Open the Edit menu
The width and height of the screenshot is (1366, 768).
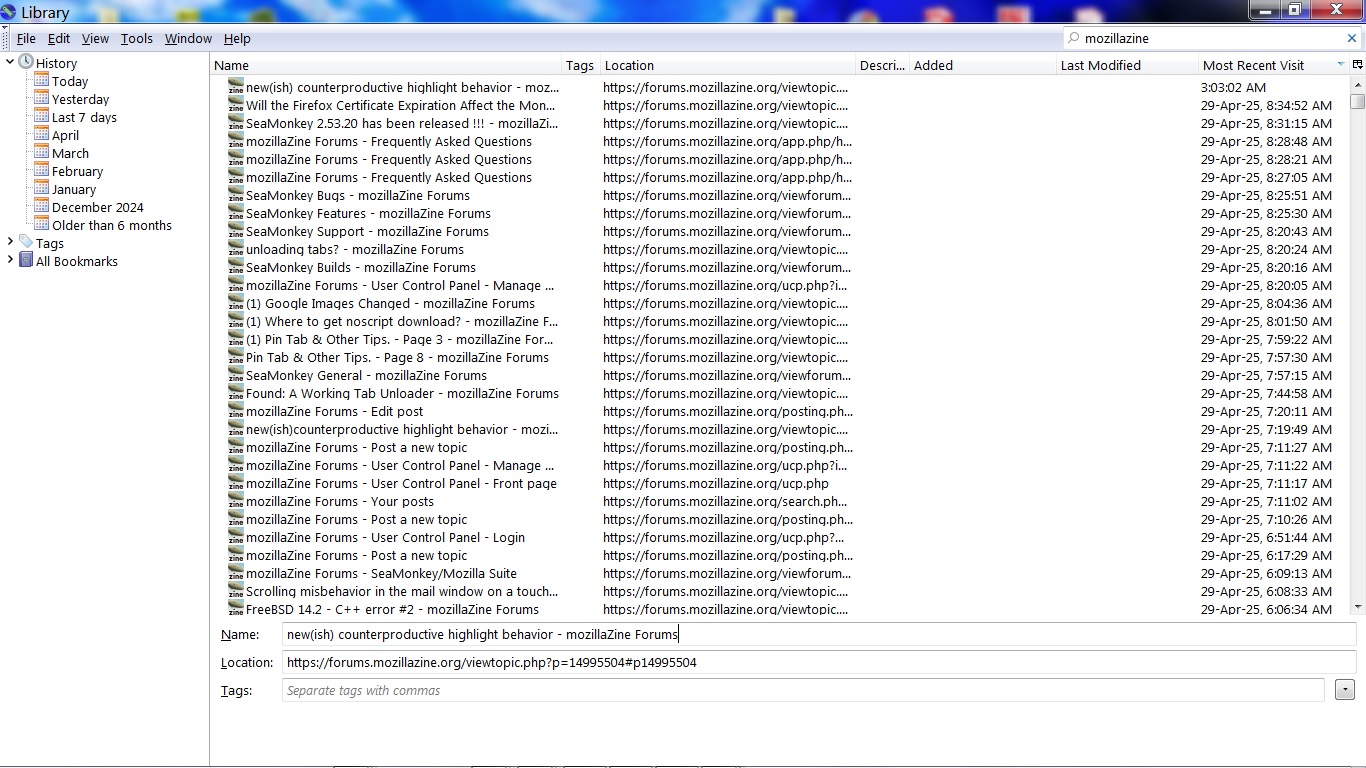(x=59, y=38)
